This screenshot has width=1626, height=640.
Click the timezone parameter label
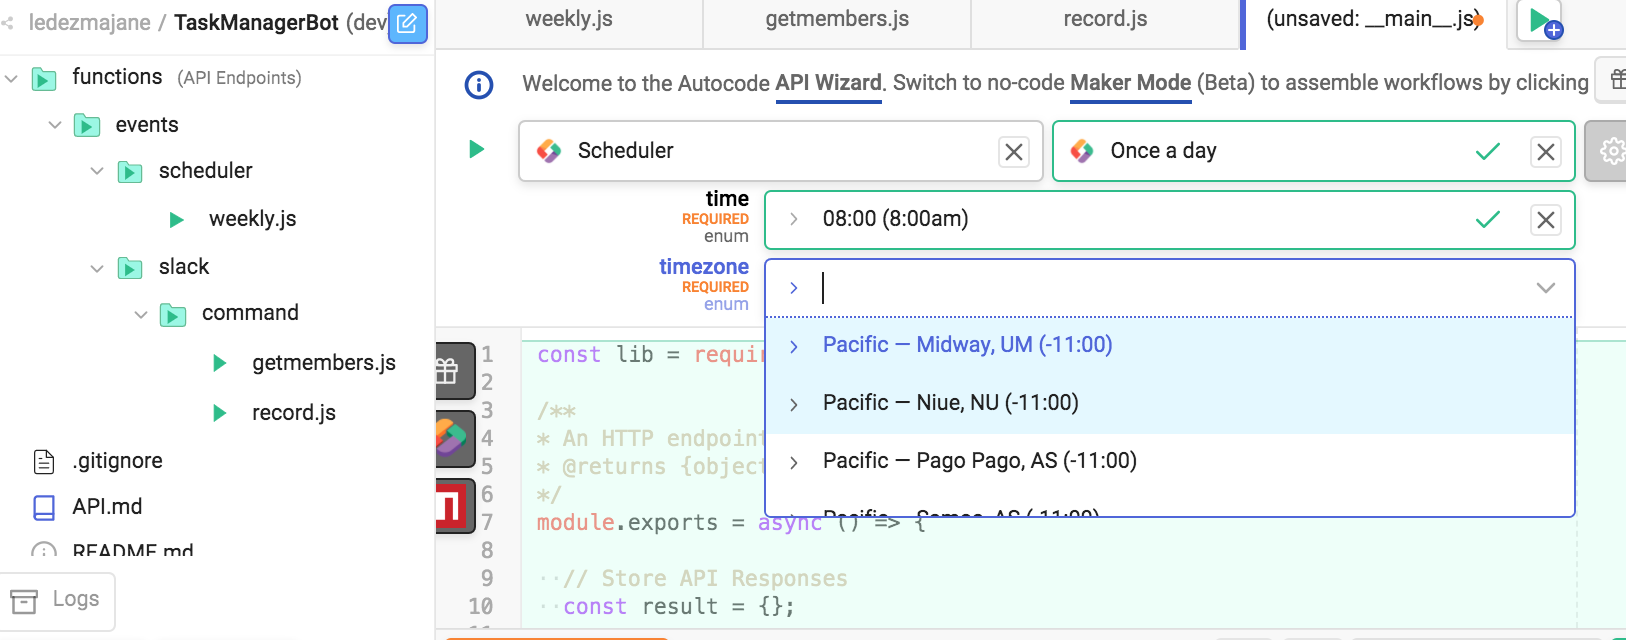point(704,267)
